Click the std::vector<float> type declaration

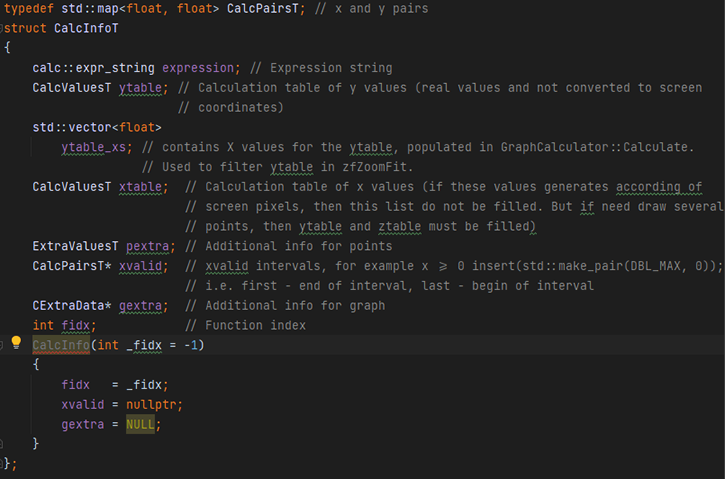(x=96, y=127)
